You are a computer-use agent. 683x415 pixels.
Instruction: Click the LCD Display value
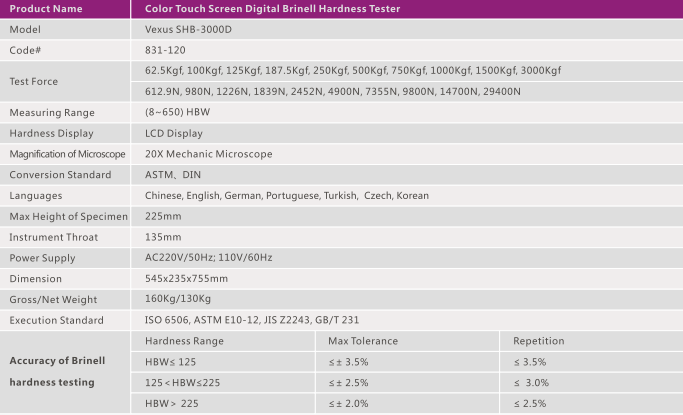(x=175, y=133)
